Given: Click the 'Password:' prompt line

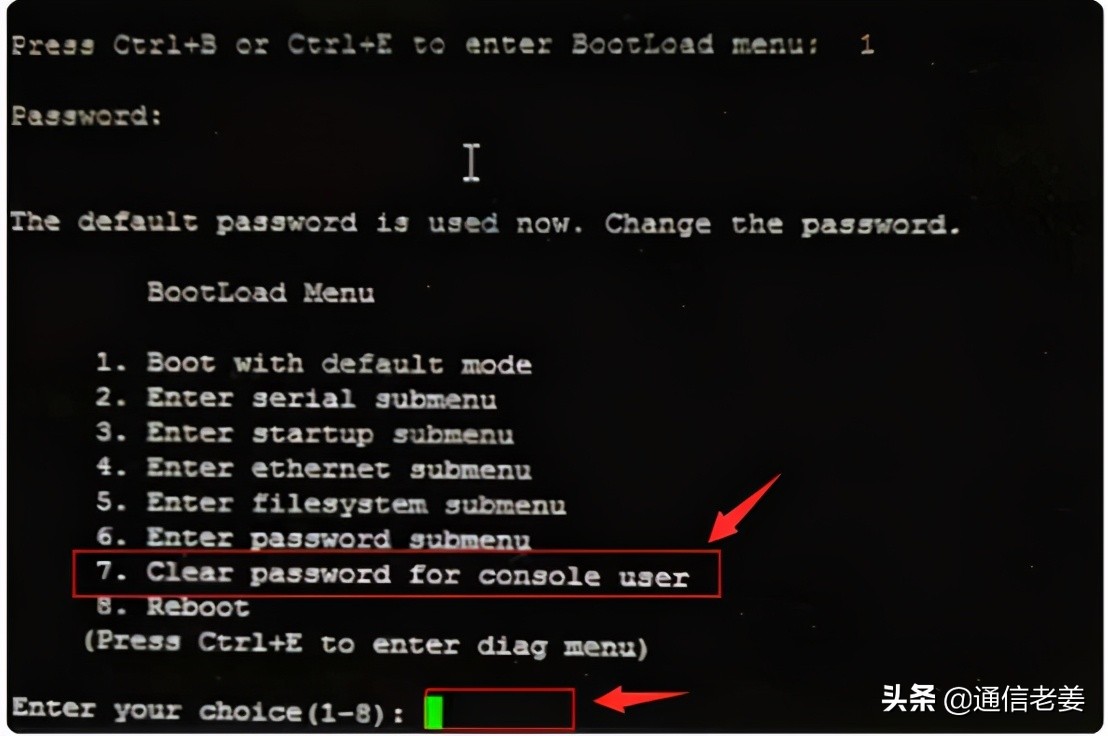Looking at the screenshot, I should 86,115.
